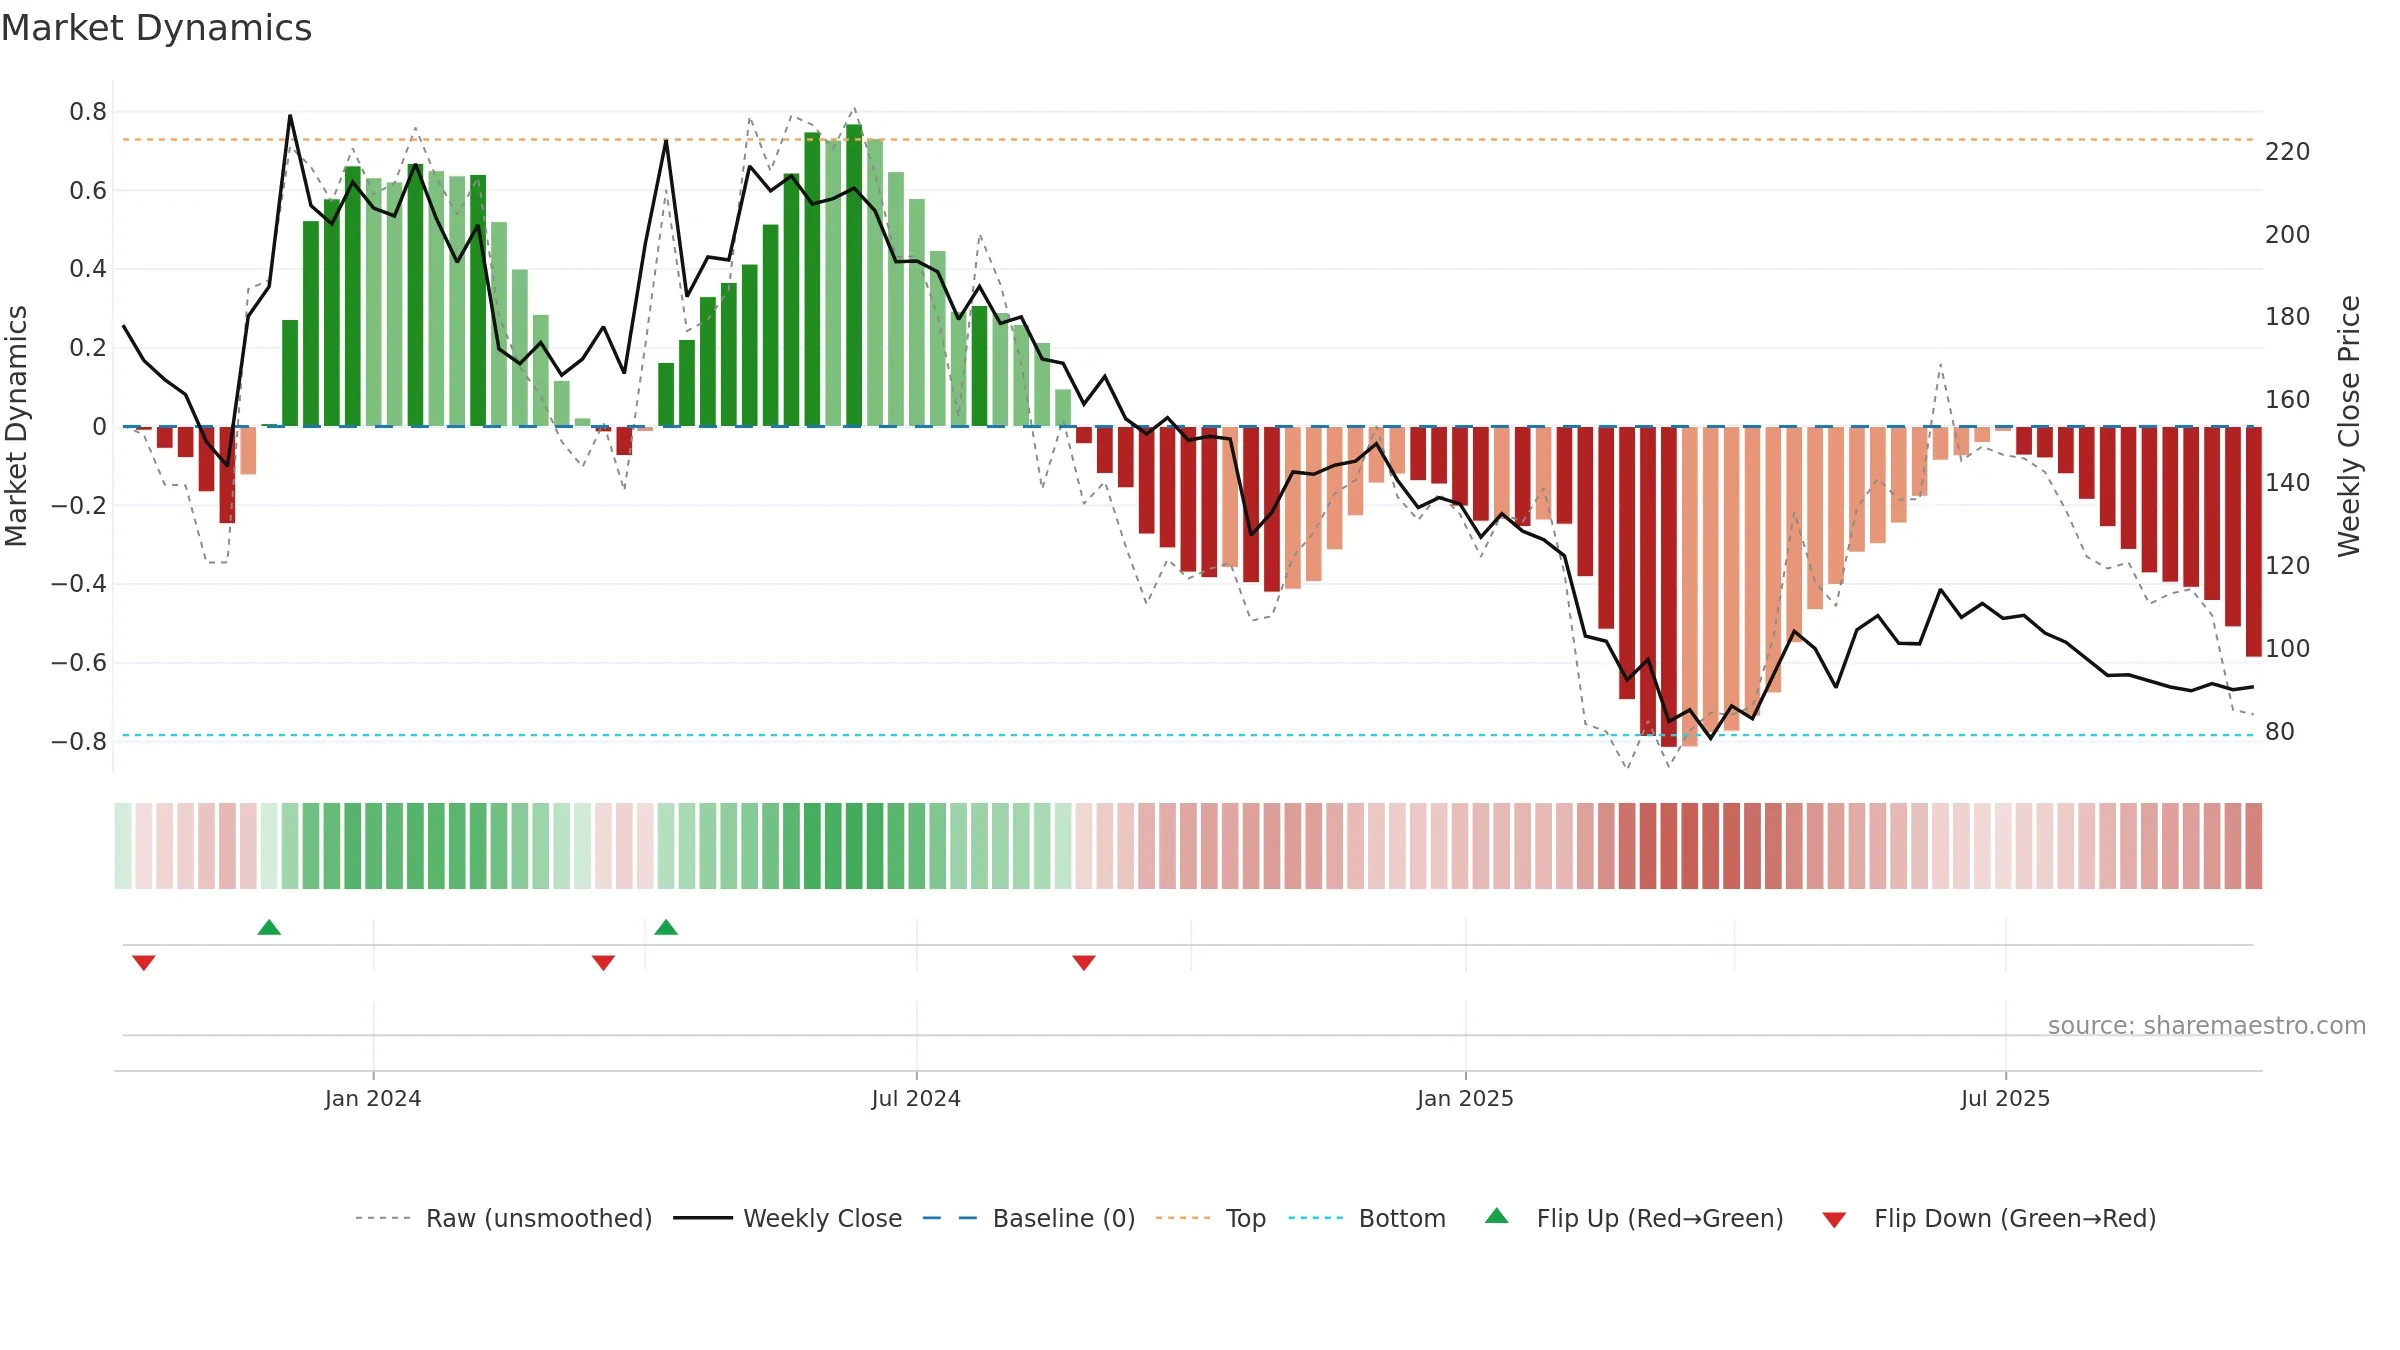Click the Market Dynamics chart title
The image size is (2400, 1350).
tap(156, 28)
